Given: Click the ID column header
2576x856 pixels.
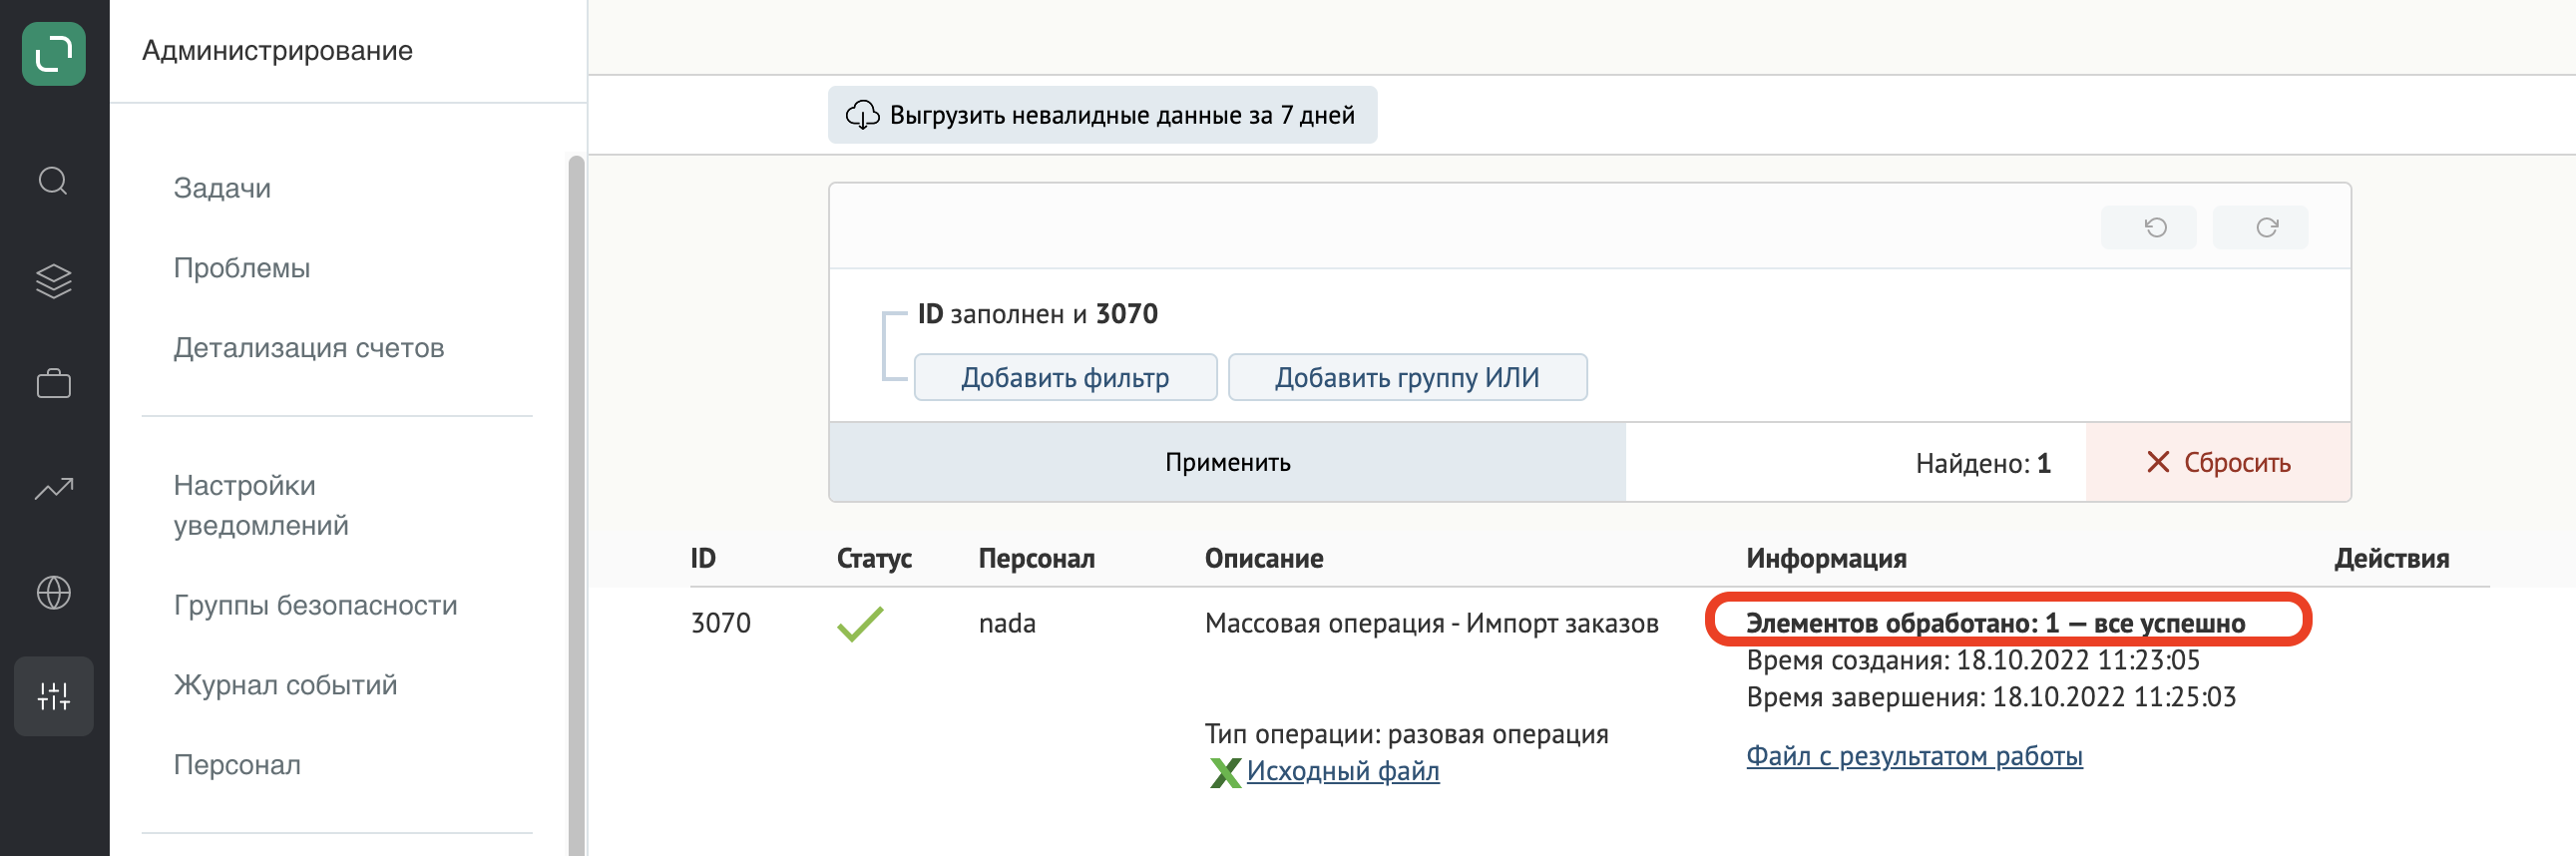Looking at the screenshot, I should 703,558.
